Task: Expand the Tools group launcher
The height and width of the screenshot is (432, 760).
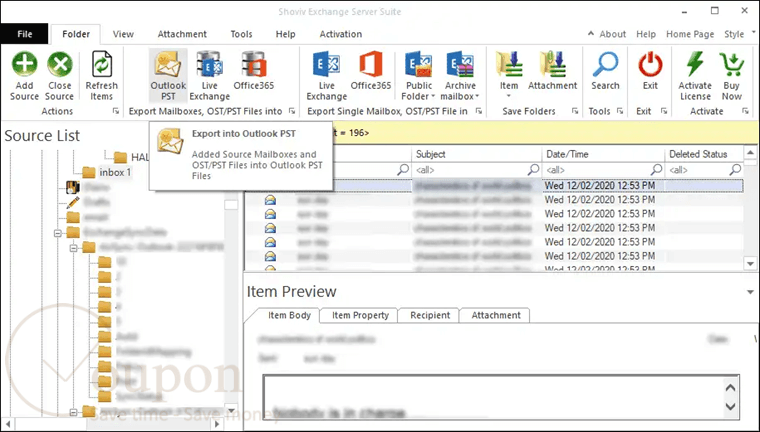Action: (x=620, y=111)
